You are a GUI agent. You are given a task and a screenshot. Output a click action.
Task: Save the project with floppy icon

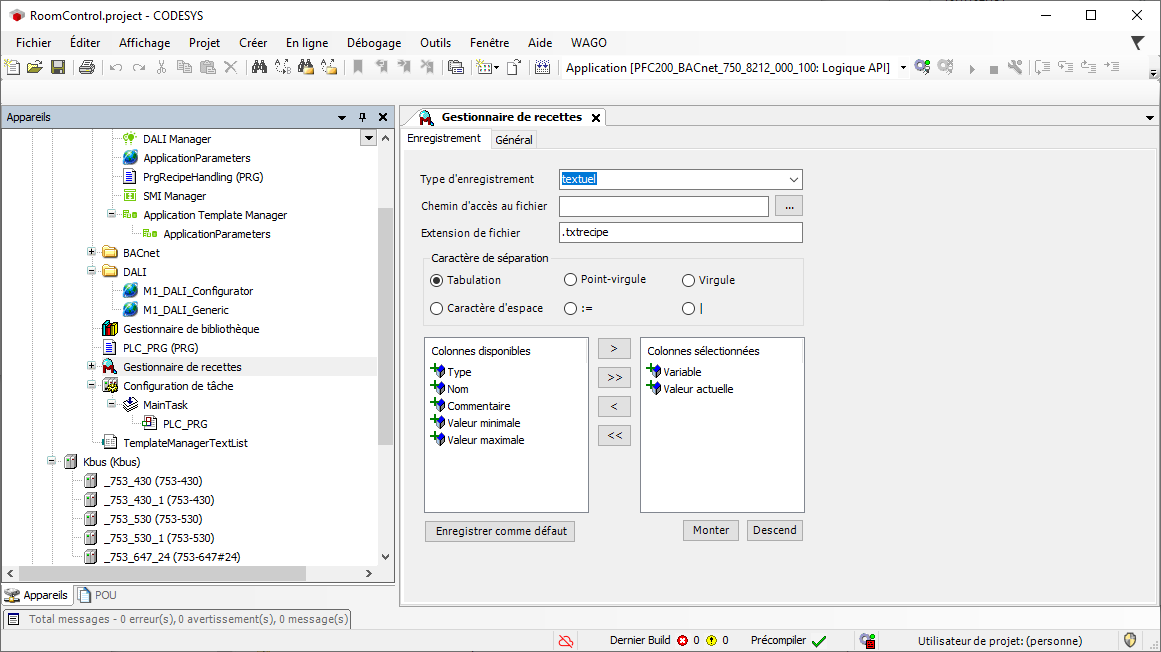(x=58, y=67)
